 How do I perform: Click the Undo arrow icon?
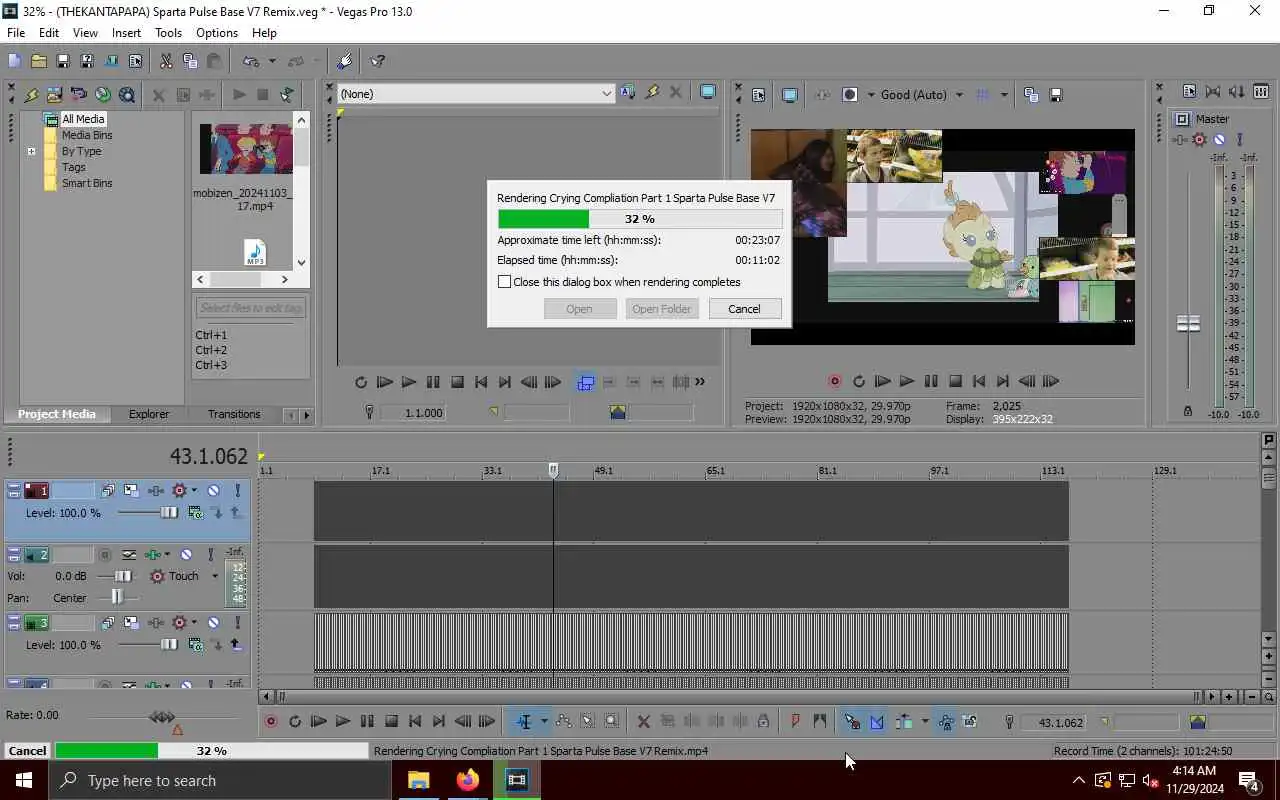[252, 61]
